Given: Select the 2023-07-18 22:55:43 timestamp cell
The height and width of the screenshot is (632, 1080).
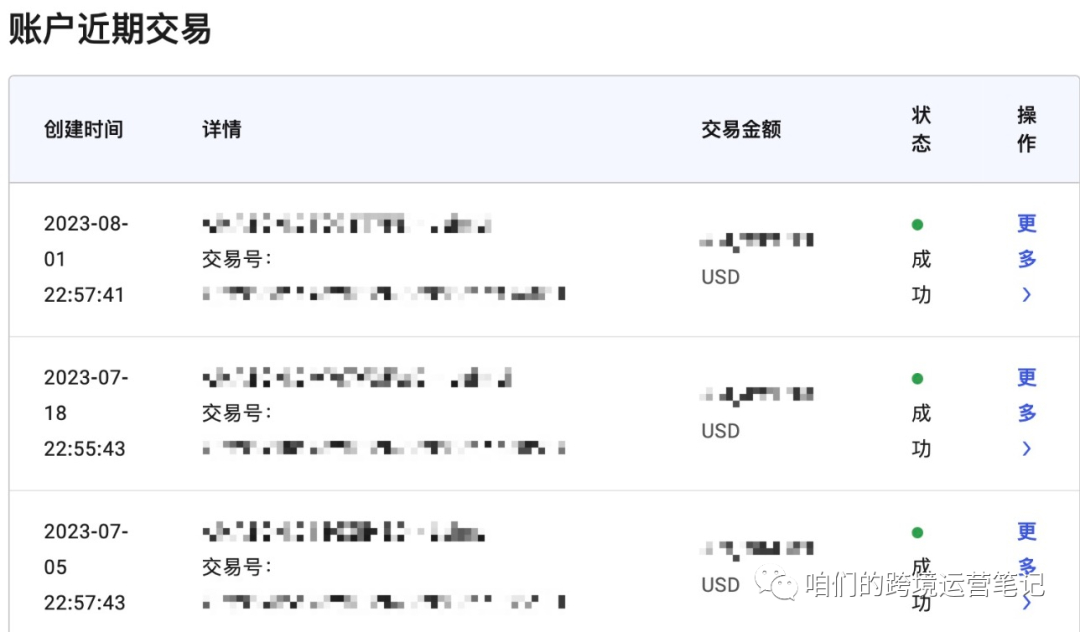Looking at the screenshot, I should [x=85, y=413].
